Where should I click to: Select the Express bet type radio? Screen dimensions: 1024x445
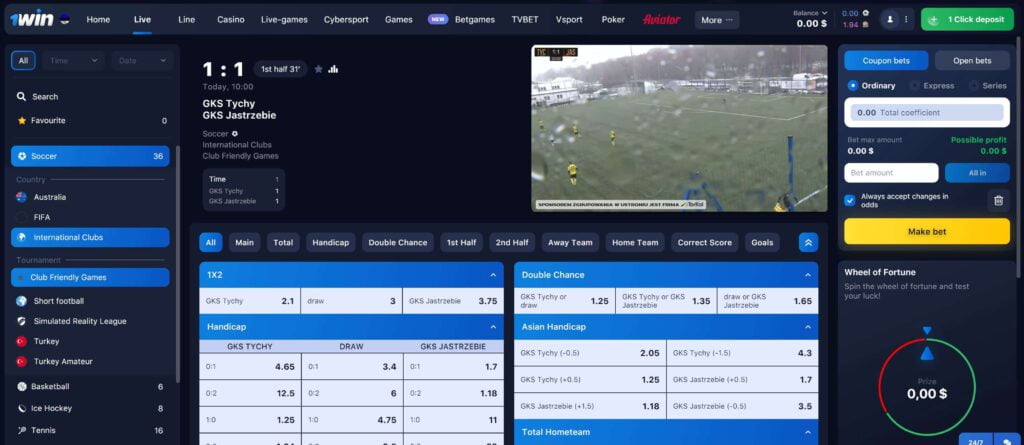pos(914,86)
